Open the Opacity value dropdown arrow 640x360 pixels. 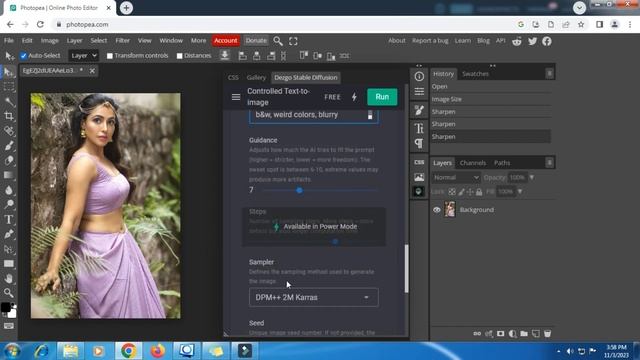pos(532,178)
